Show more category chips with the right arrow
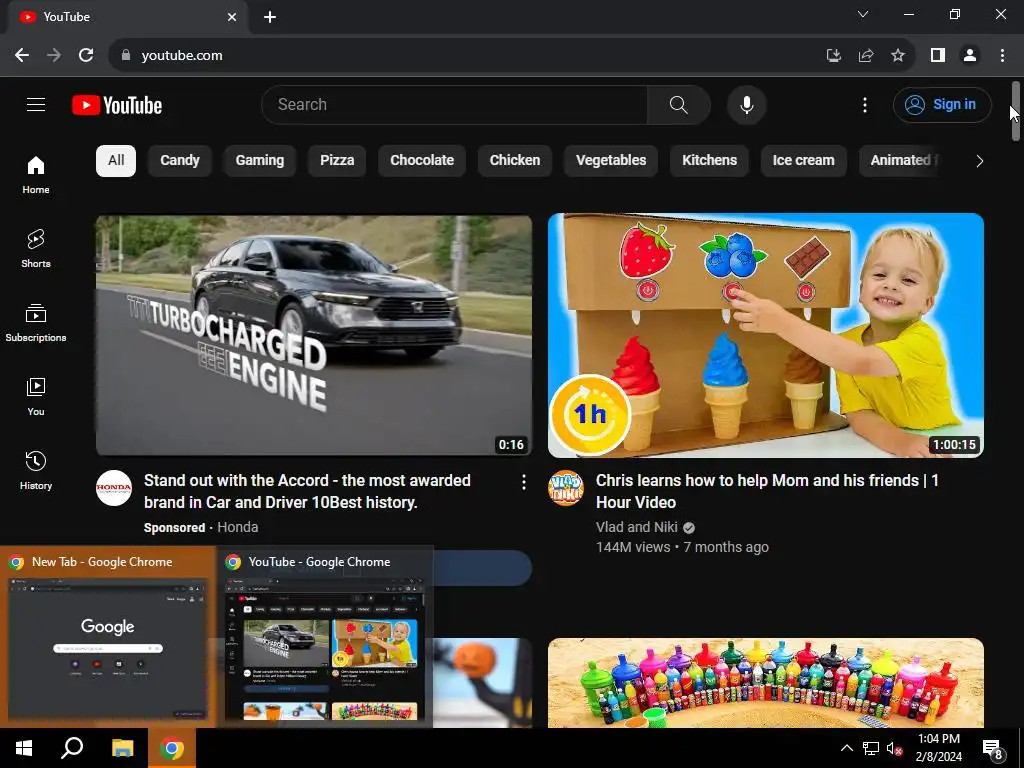This screenshot has height=768, width=1024. 979,161
